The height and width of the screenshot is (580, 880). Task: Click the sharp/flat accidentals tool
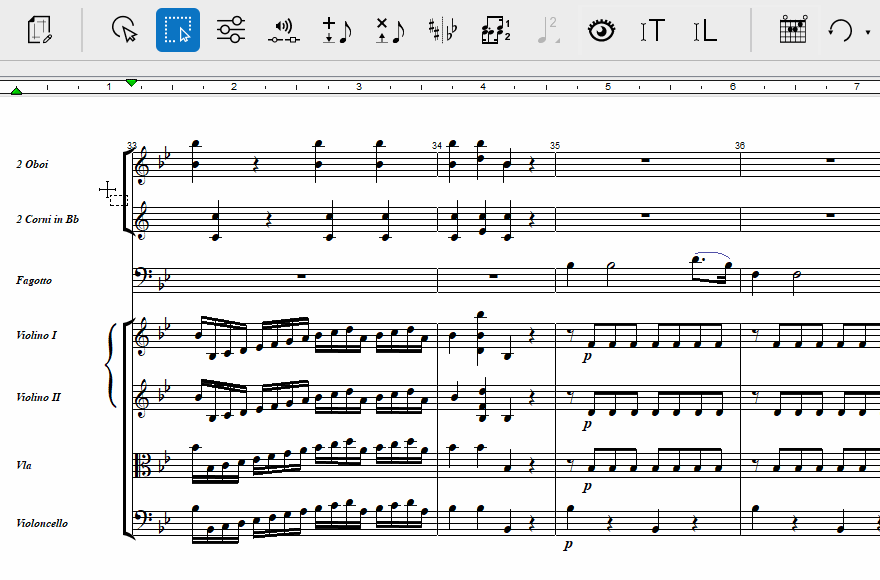[x=441, y=30]
